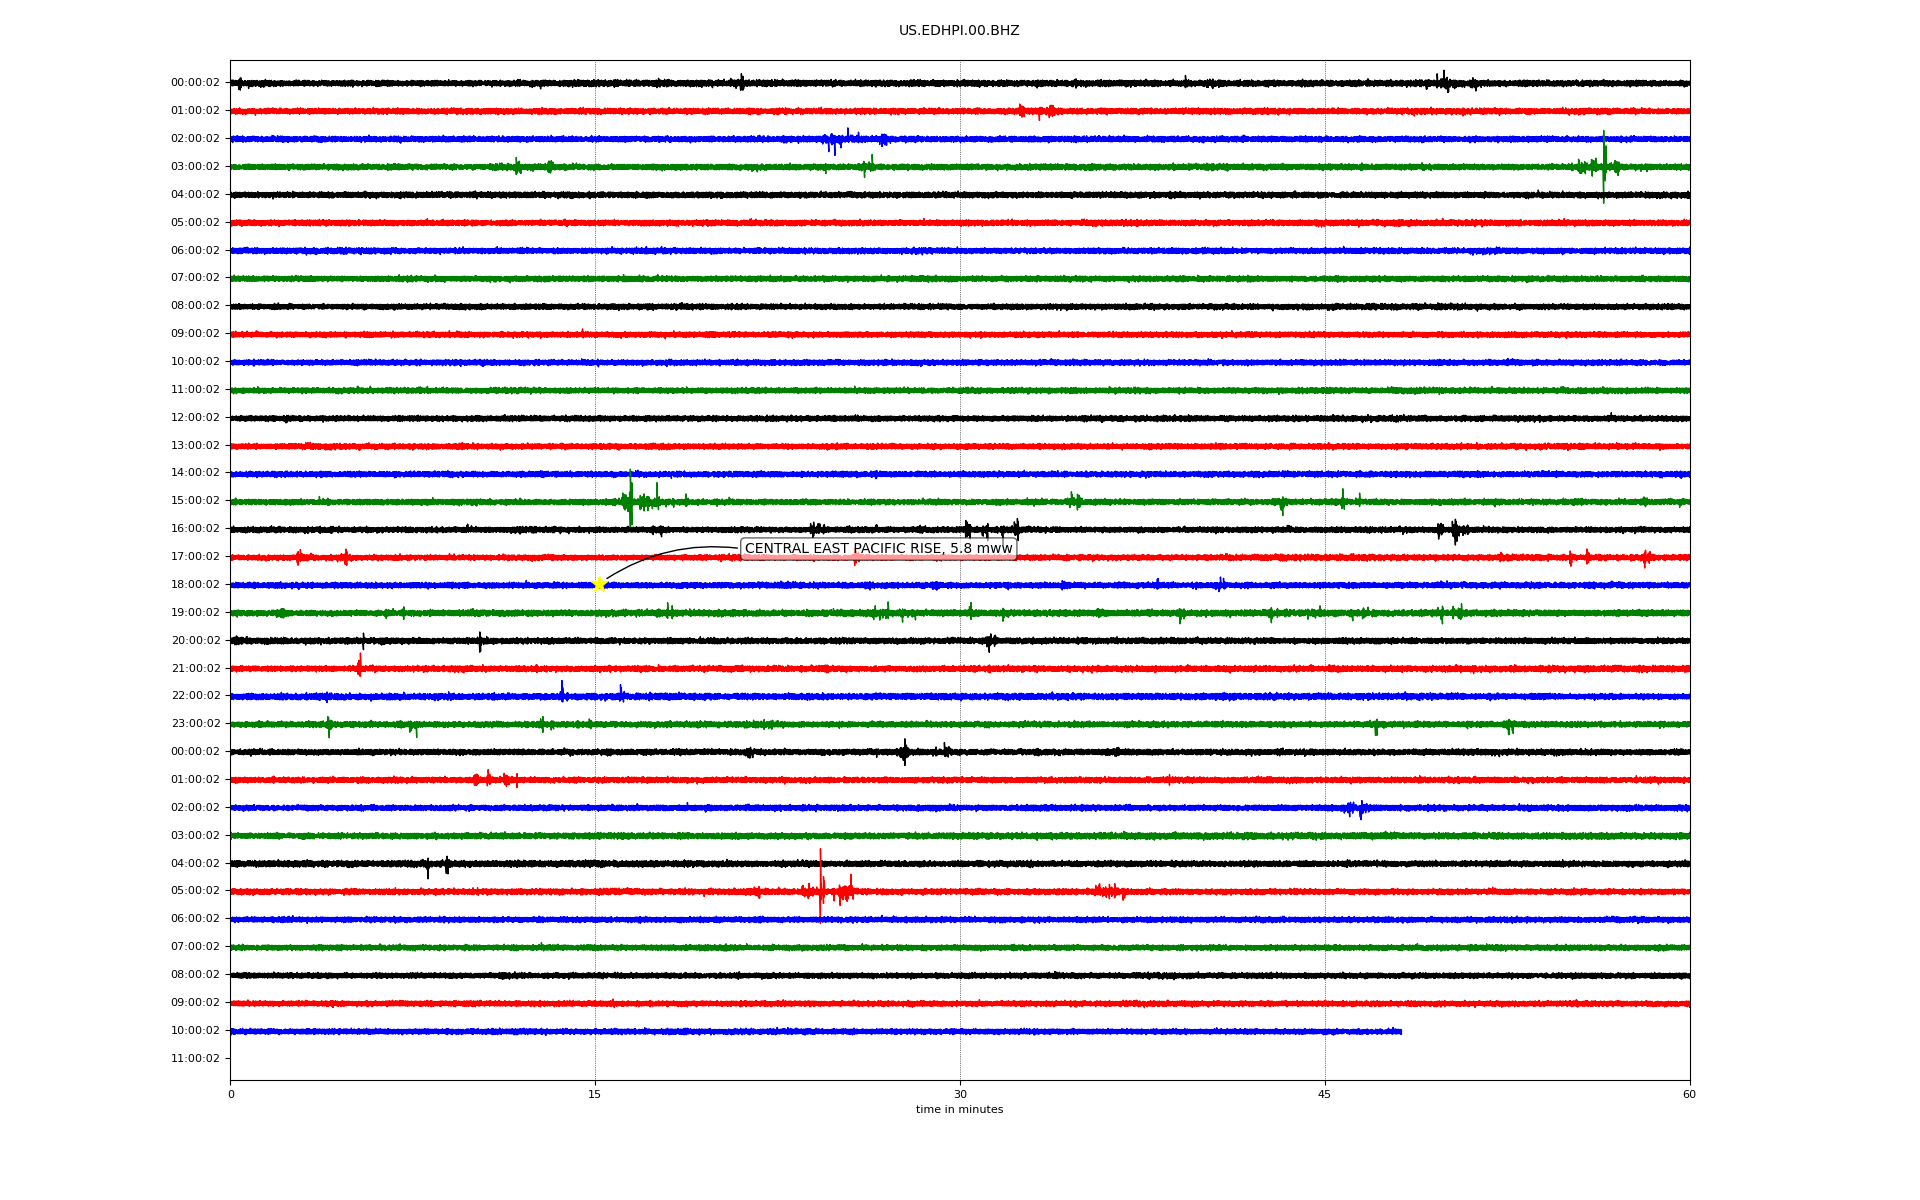Select the 23:00:02 row label
Screen dimensions: 1920x1200
[195, 723]
